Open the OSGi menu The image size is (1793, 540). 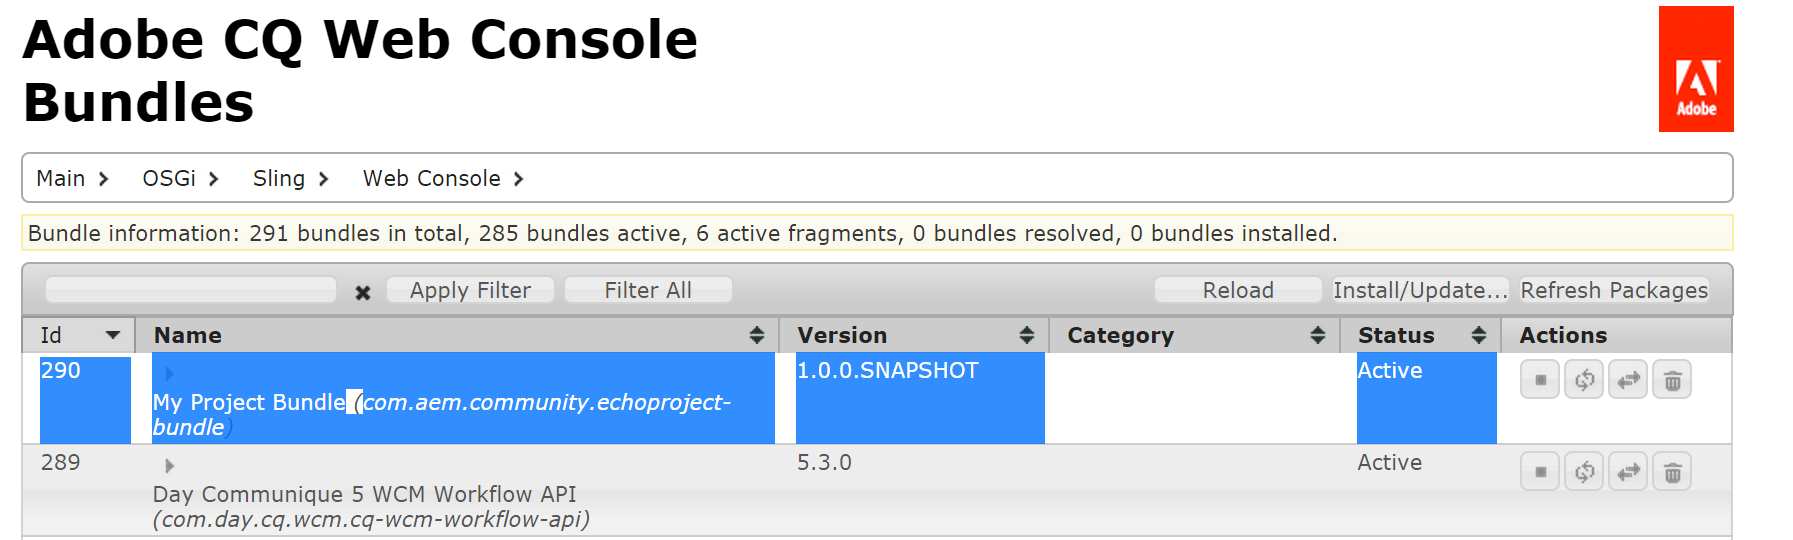click(x=180, y=179)
